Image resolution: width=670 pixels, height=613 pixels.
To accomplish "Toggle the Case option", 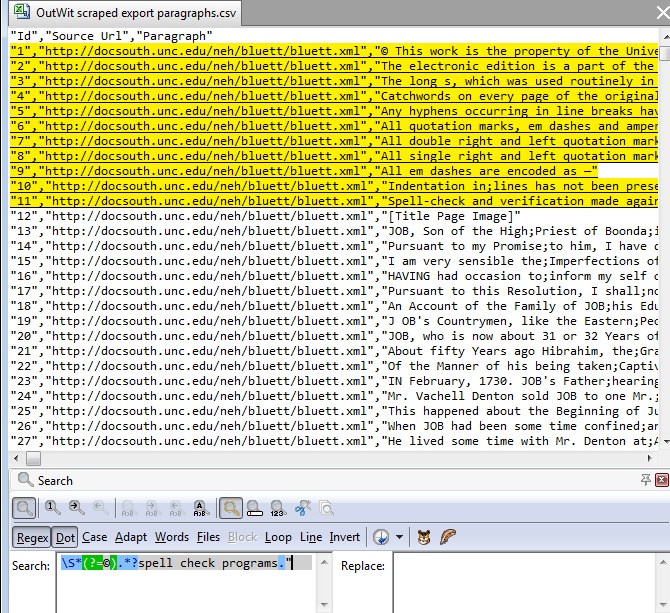I will click(x=94, y=537).
